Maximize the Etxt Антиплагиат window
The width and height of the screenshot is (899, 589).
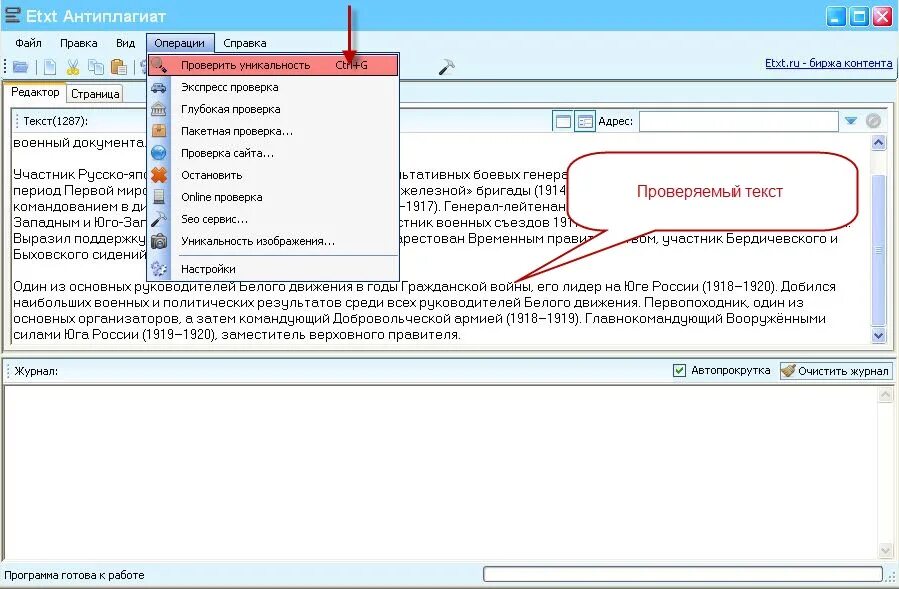point(859,16)
